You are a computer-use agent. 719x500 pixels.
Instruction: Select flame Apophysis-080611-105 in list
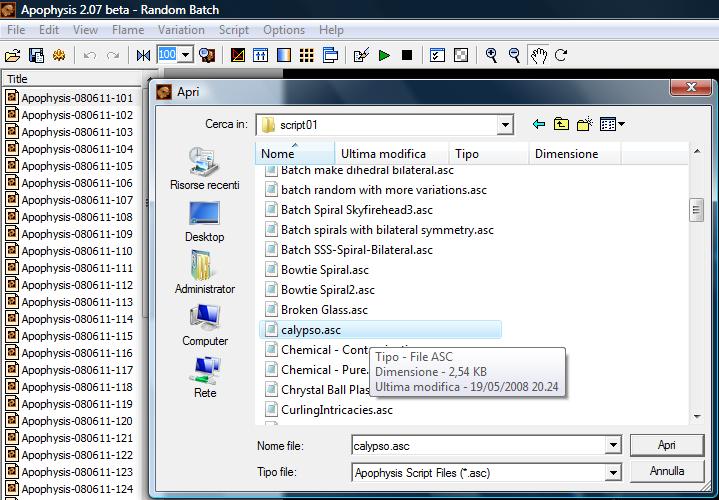coord(70,166)
